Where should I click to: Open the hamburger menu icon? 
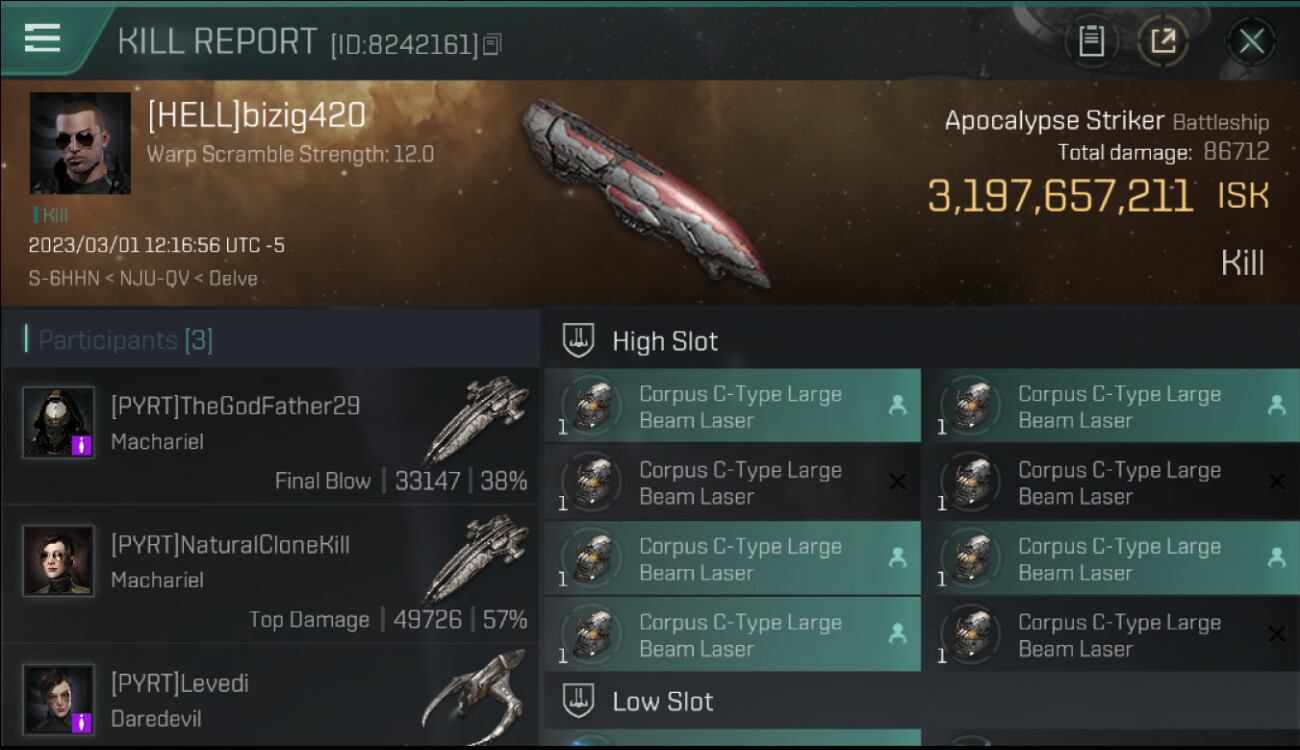[42, 38]
